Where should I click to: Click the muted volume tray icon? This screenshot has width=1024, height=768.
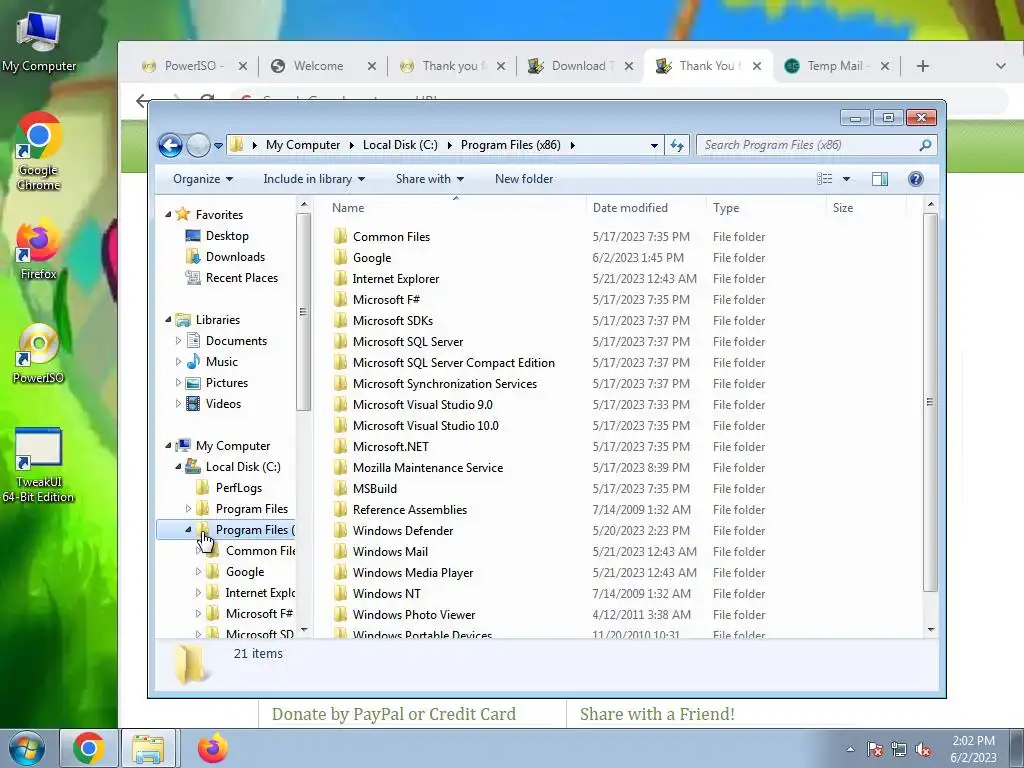pyautogui.click(x=924, y=750)
